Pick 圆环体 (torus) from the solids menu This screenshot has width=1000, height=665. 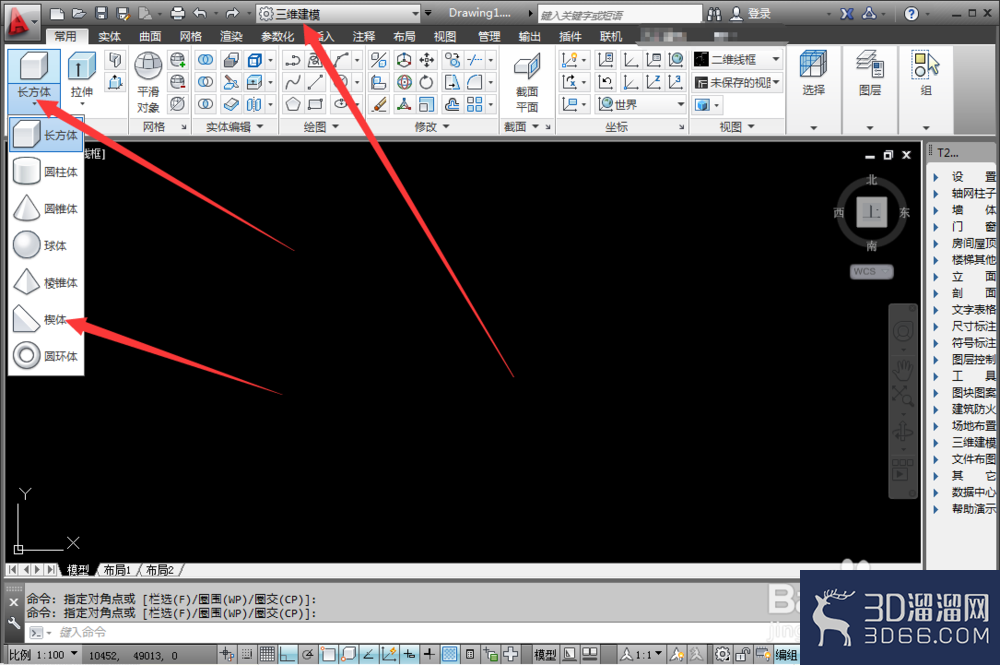(x=46, y=356)
